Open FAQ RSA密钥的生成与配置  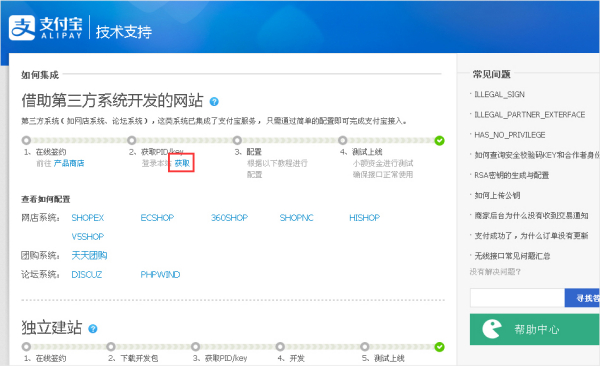[x=512, y=175]
